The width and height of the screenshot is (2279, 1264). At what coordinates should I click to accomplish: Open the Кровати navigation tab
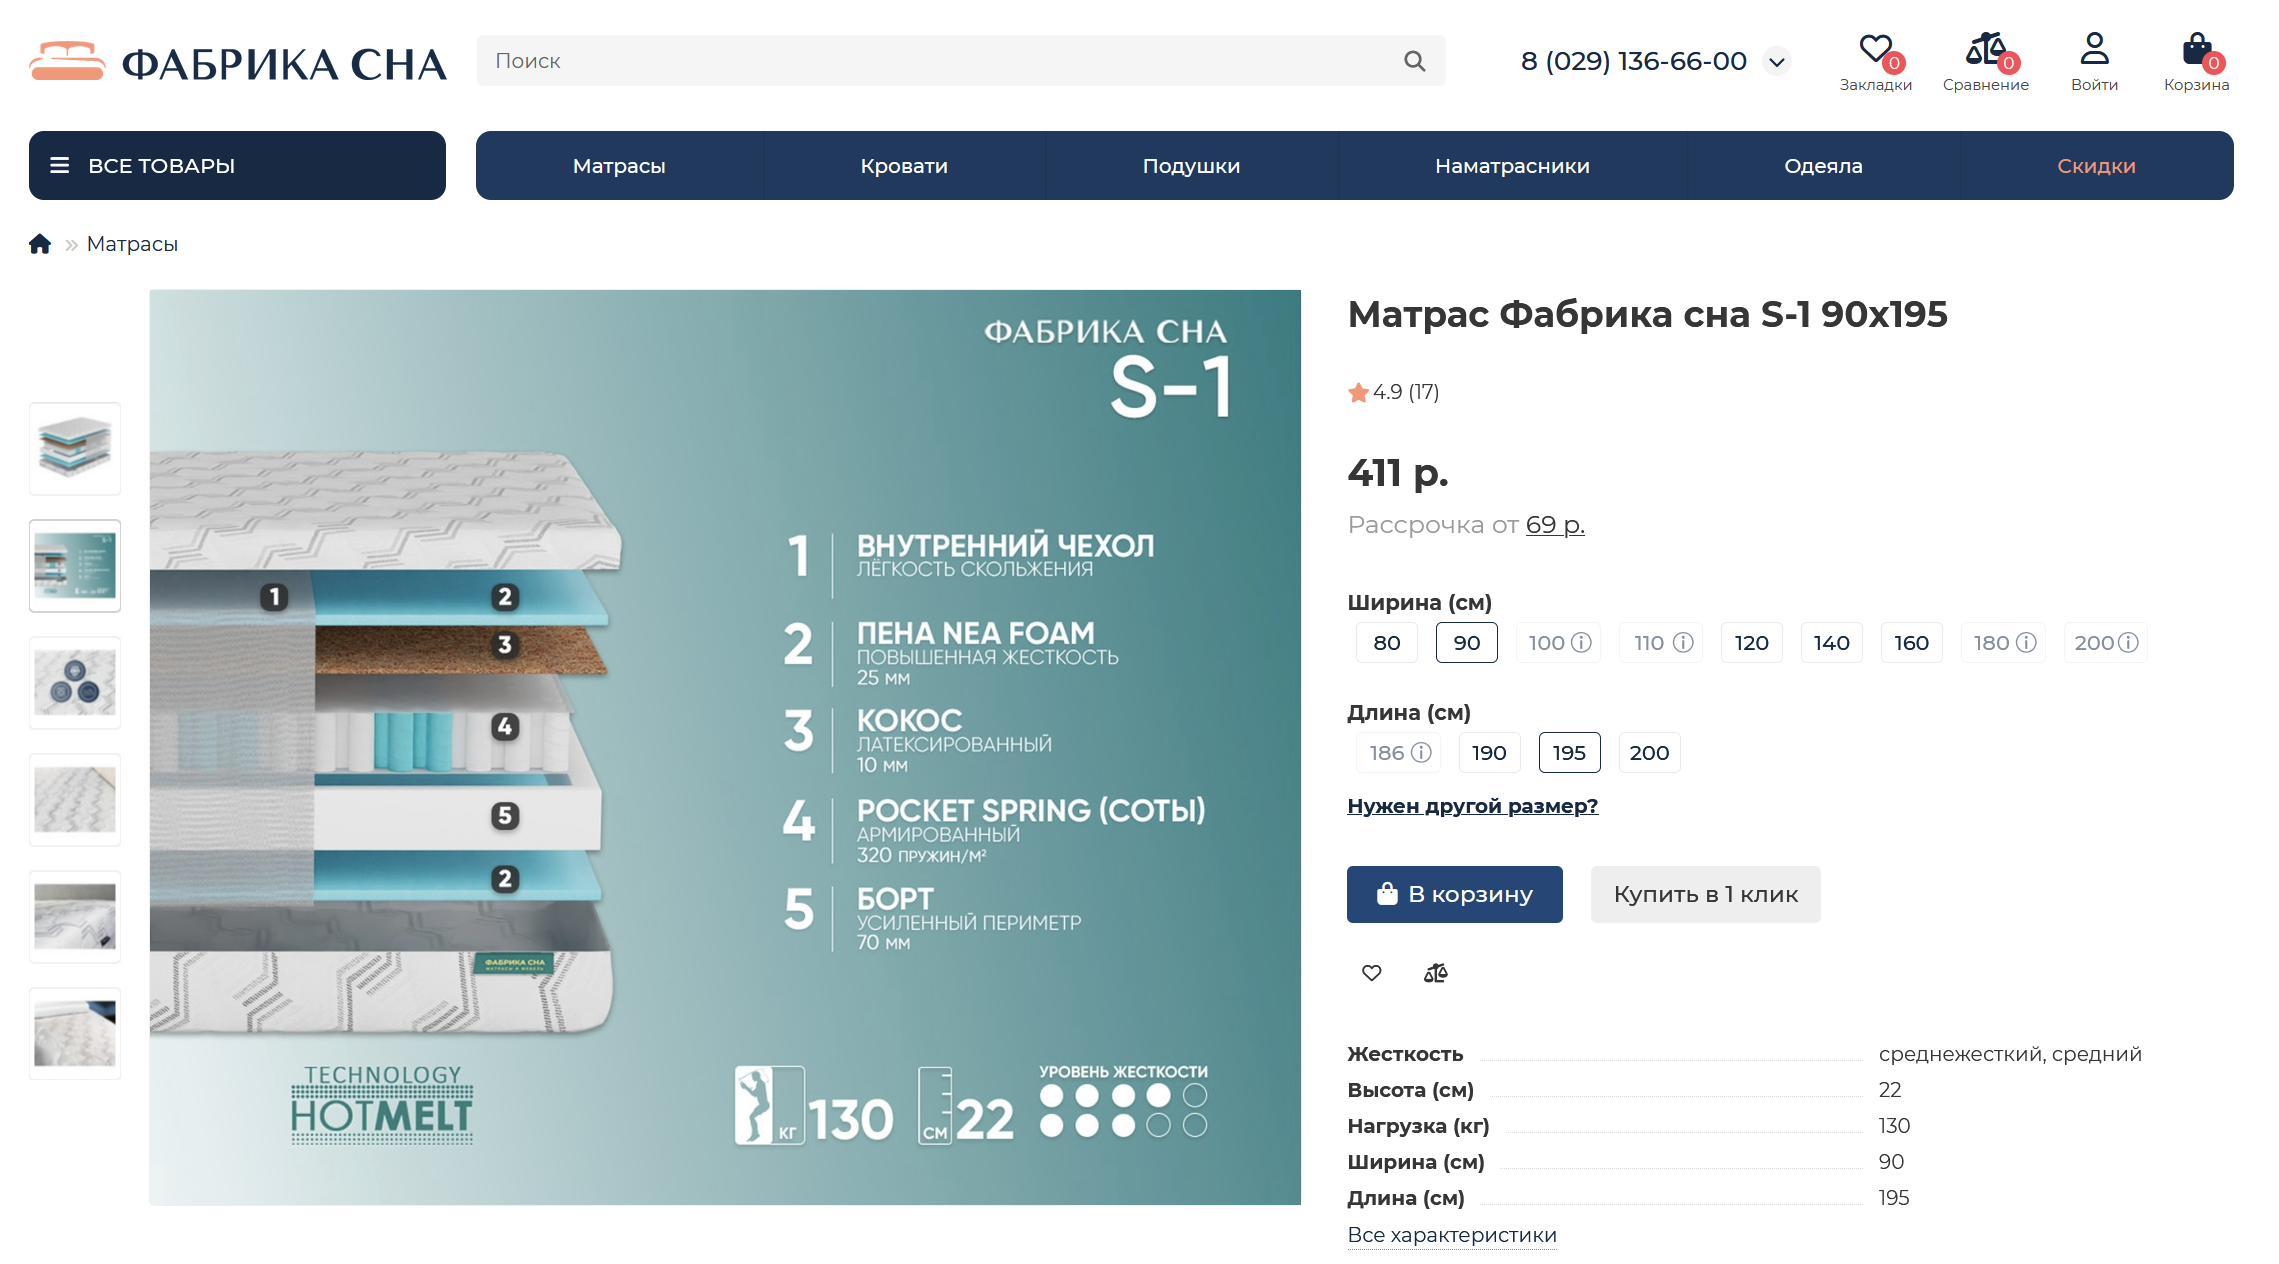coord(904,166)
